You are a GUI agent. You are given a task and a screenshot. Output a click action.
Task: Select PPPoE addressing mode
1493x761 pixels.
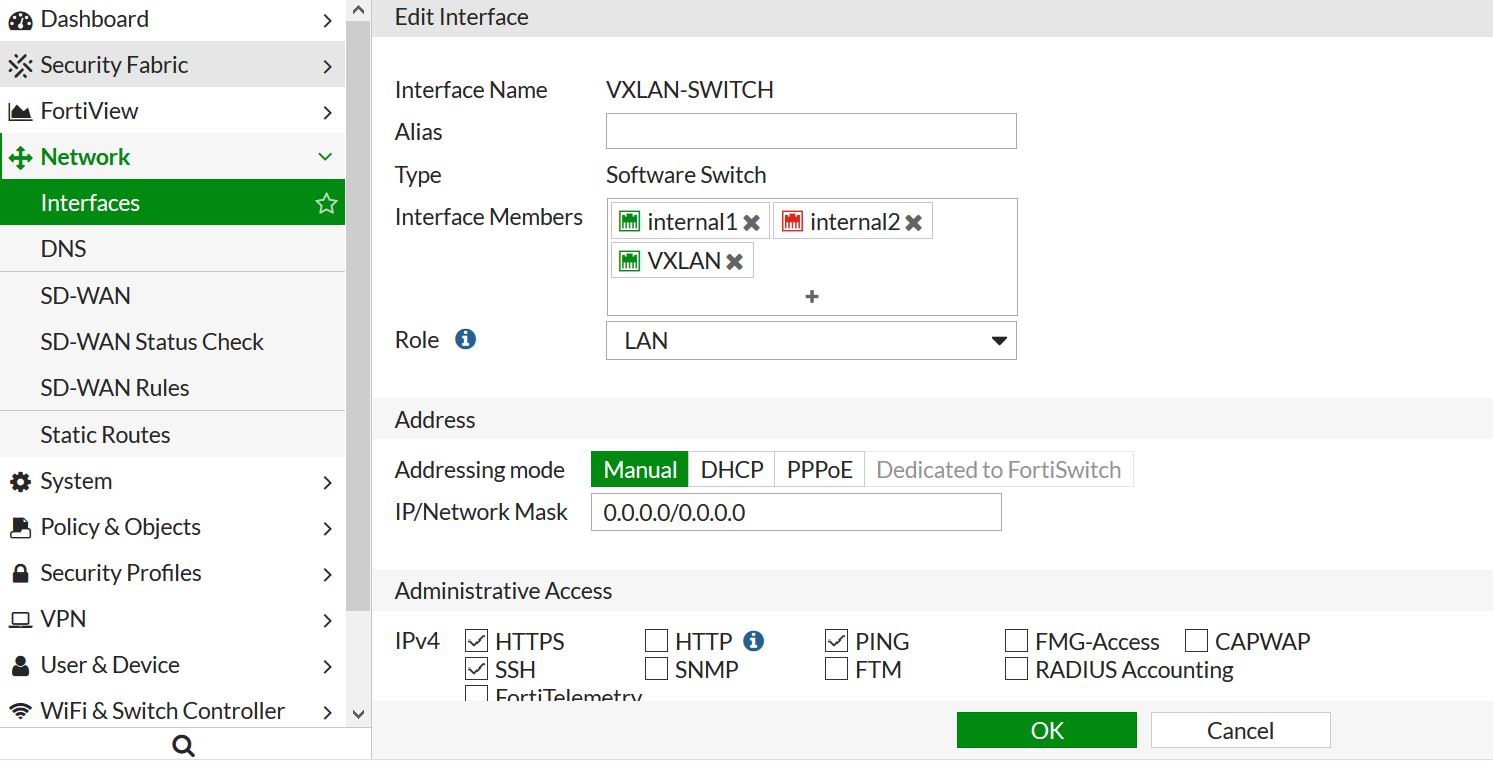(820, 469)
